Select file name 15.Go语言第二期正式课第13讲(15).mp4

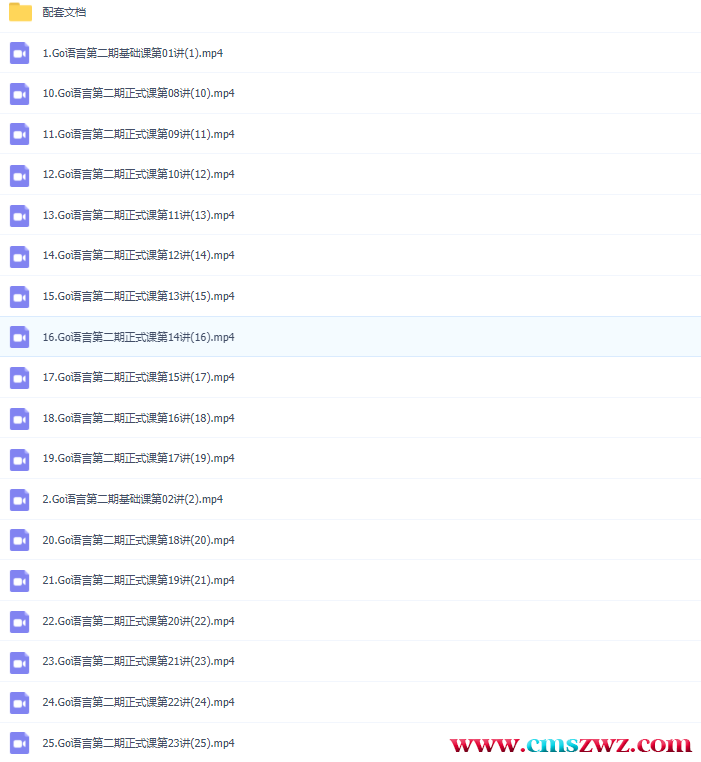click(138, 296)
